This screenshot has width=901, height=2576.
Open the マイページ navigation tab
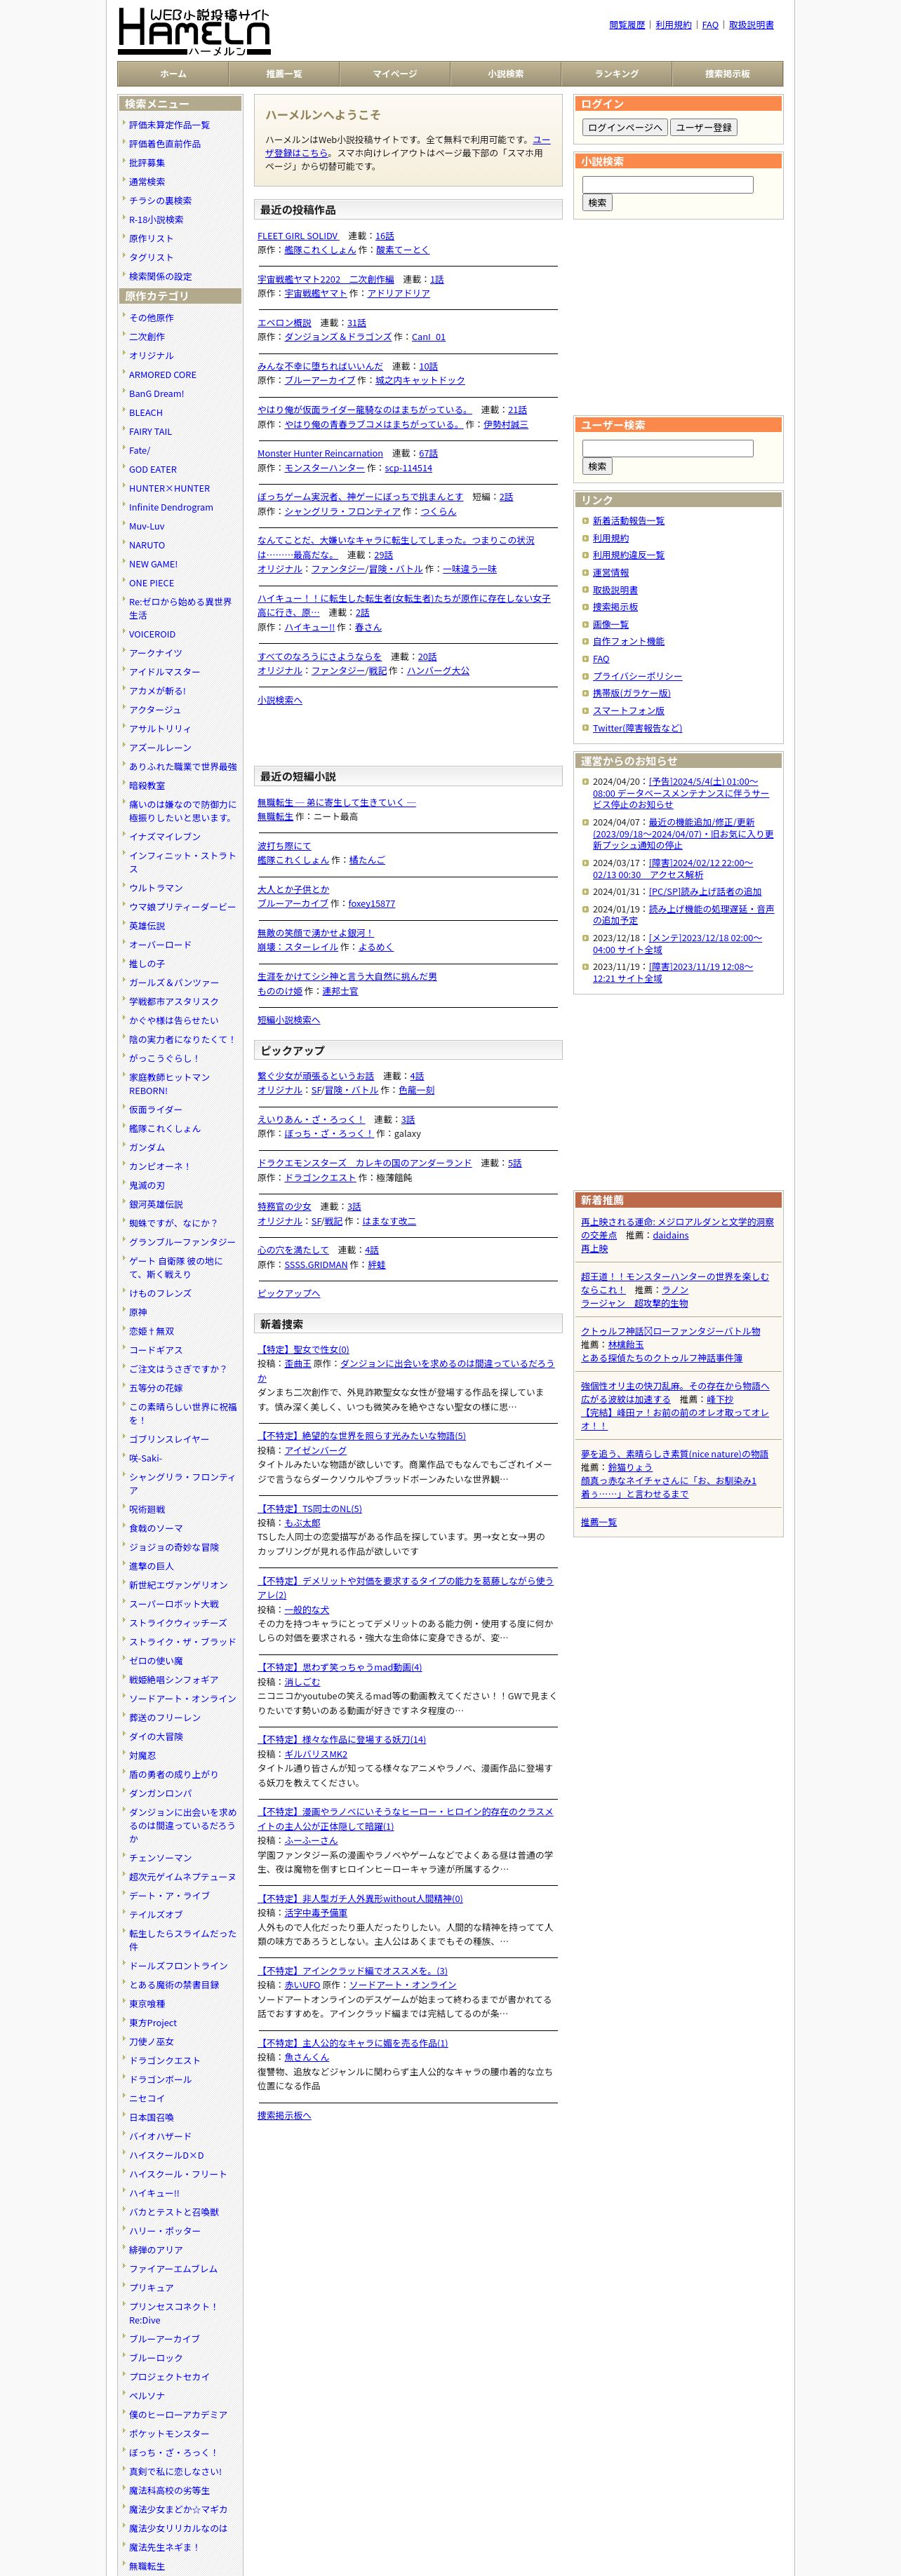tap(395, 74)
